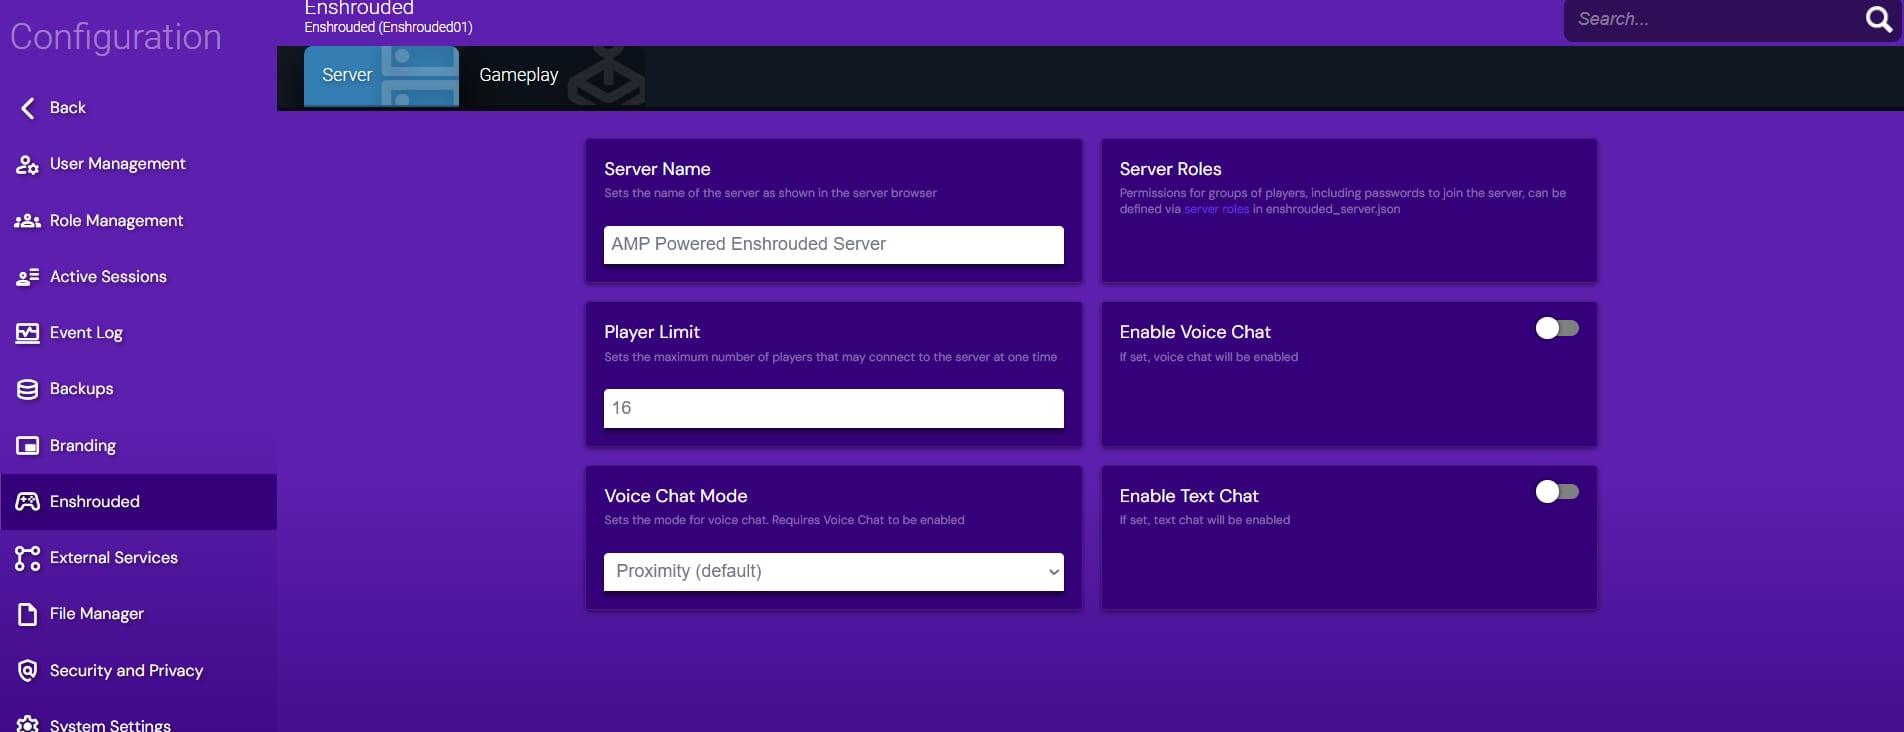Click the magnifying glass search icon
This screenshot has width=1904, height=732.
(x=1878, y=19)
